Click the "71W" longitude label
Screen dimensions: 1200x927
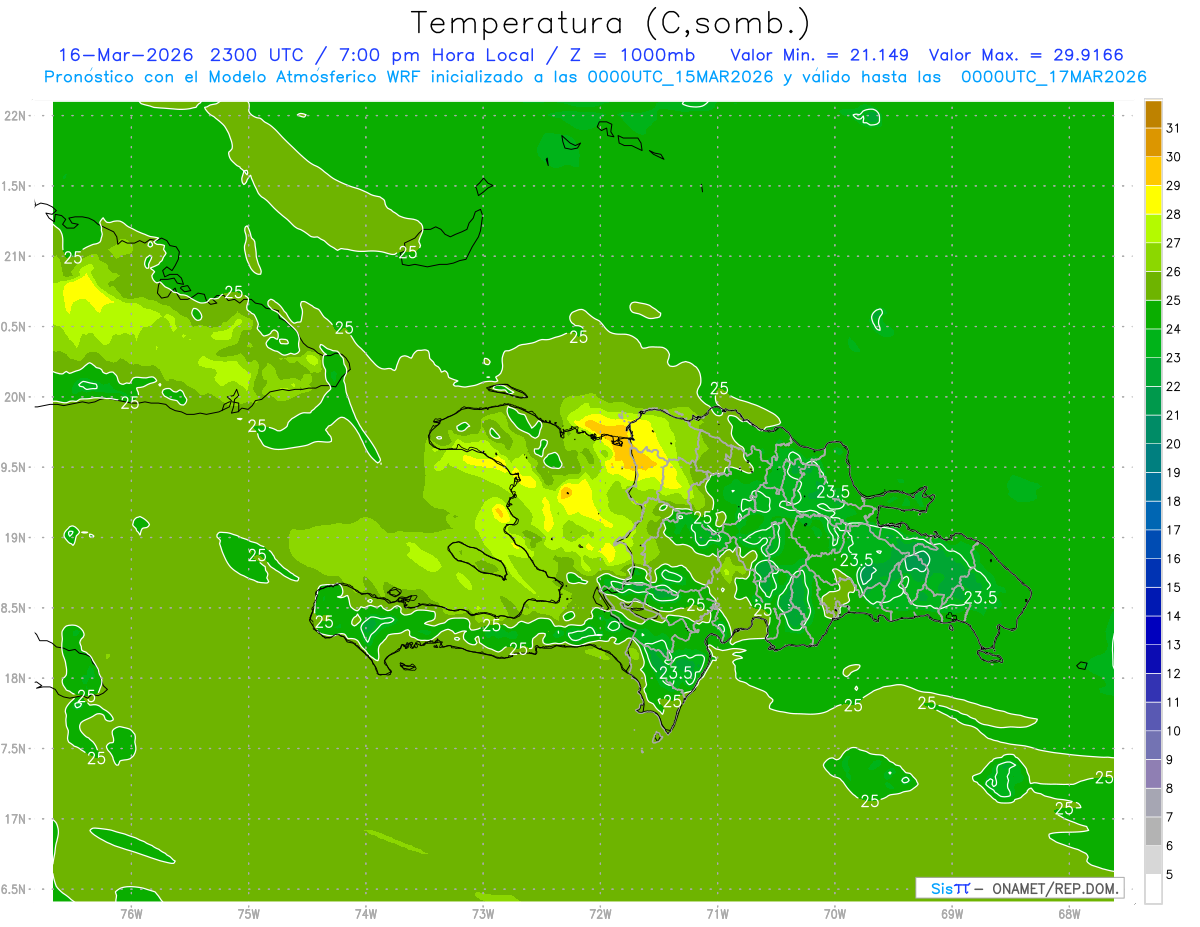(717, 913)
